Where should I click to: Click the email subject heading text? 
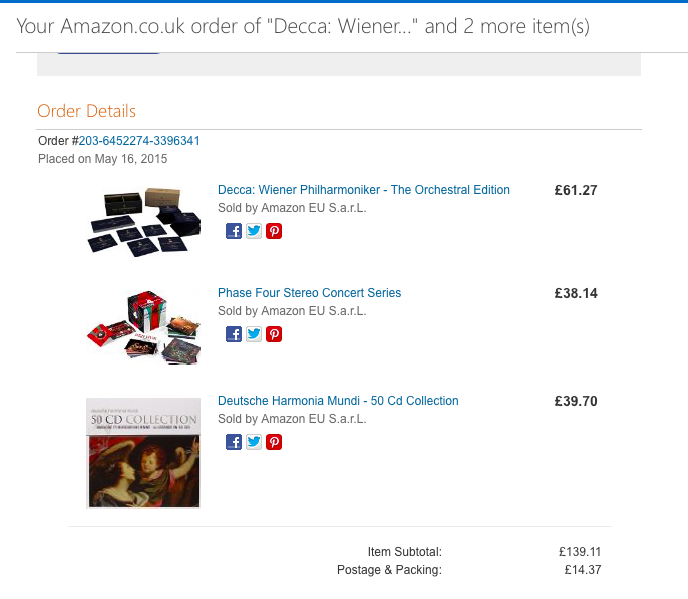(x=303, y=26)
